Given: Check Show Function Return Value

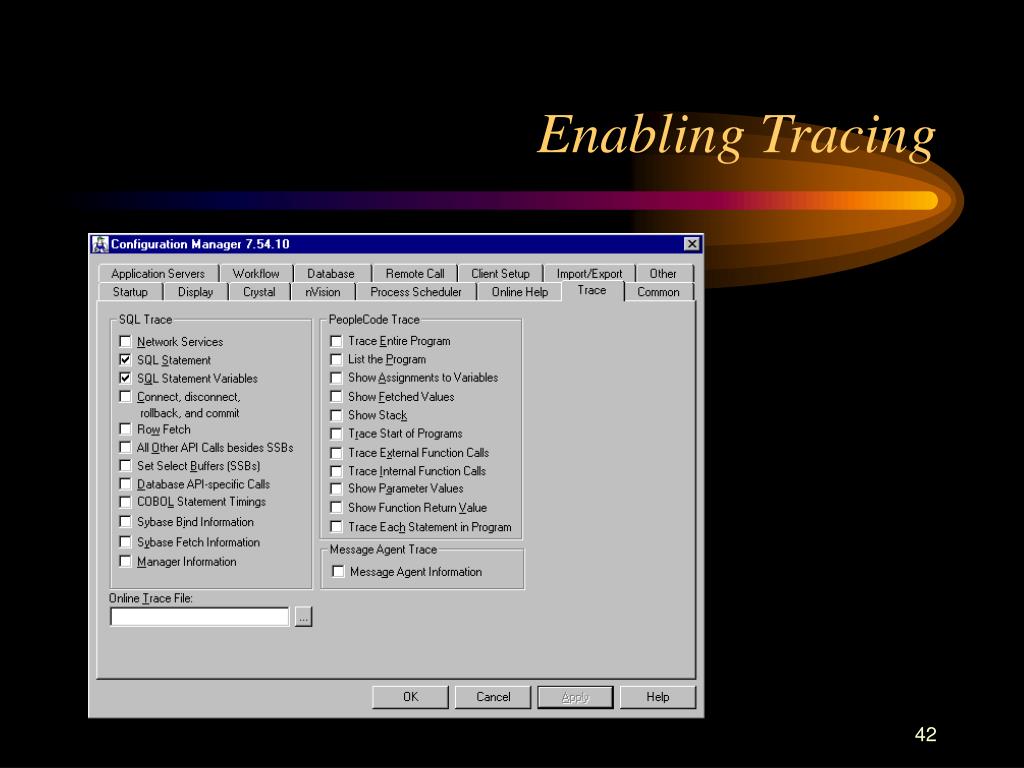Looking at the screenshot, I should coord(336,507).
